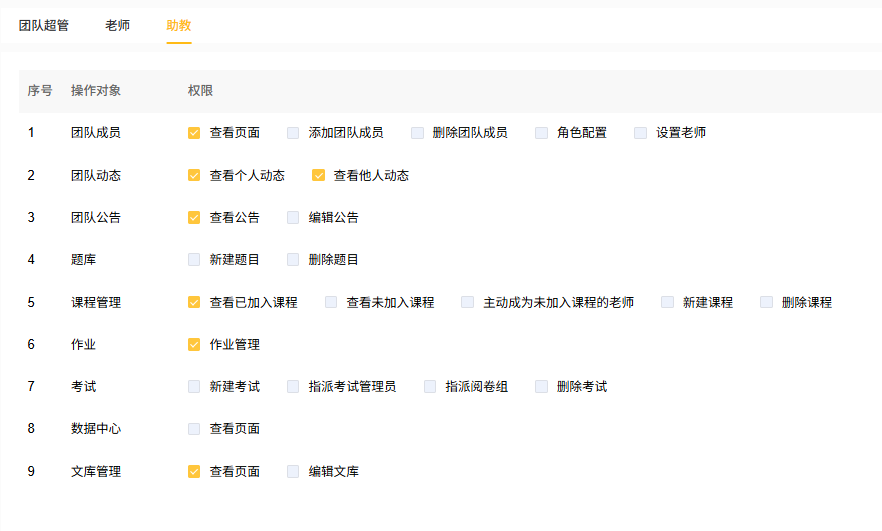This screenshot has width=882, height=531.
Task: Uncheck 查看已加入课程 checkbox
Action: [x=194, y=302]
